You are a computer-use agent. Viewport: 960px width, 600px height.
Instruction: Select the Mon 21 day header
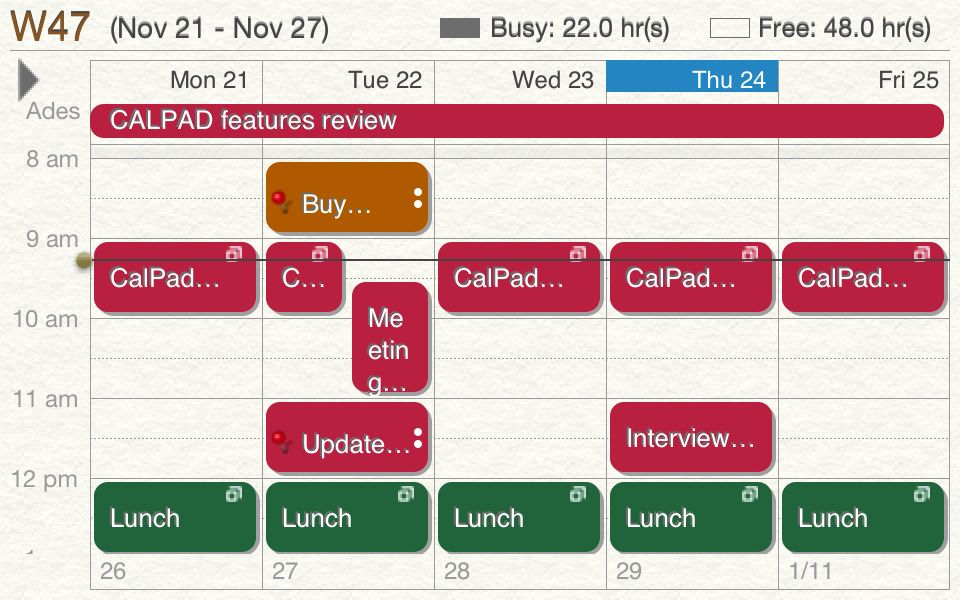tap(176, 80)
